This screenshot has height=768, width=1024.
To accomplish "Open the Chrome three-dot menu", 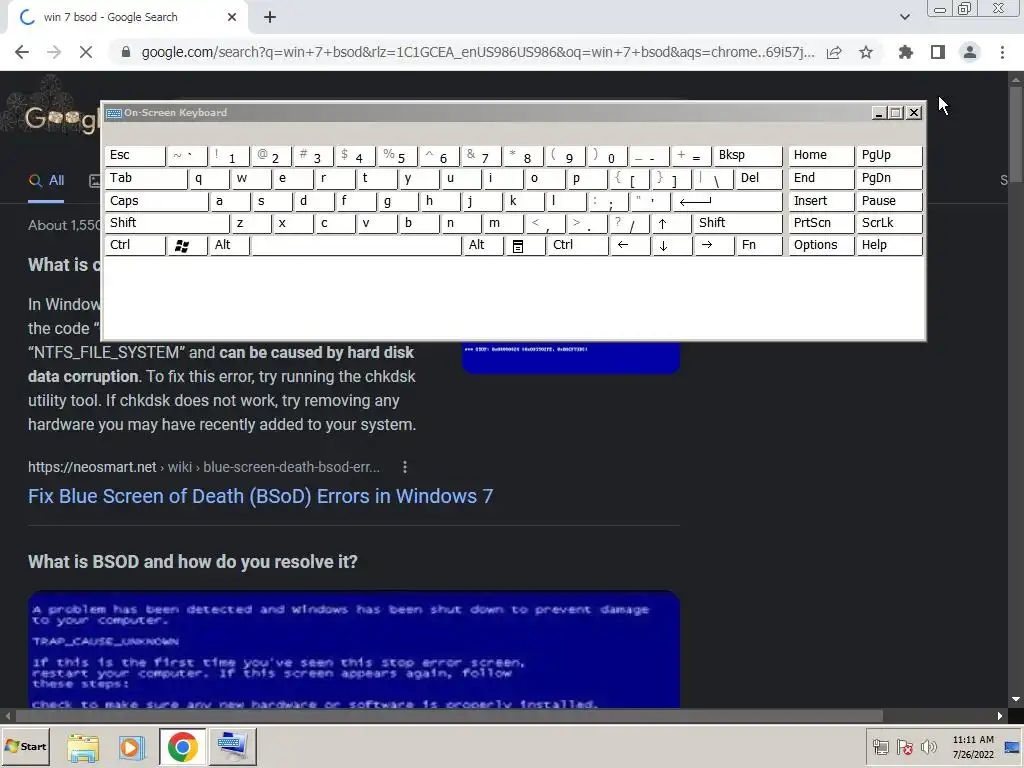I will pos(1002,52).
